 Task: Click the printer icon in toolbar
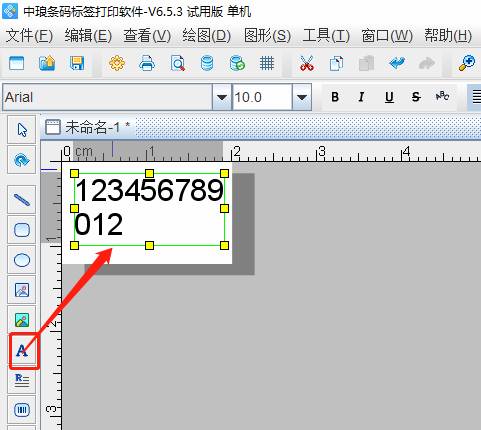click(x=147, y=63)
